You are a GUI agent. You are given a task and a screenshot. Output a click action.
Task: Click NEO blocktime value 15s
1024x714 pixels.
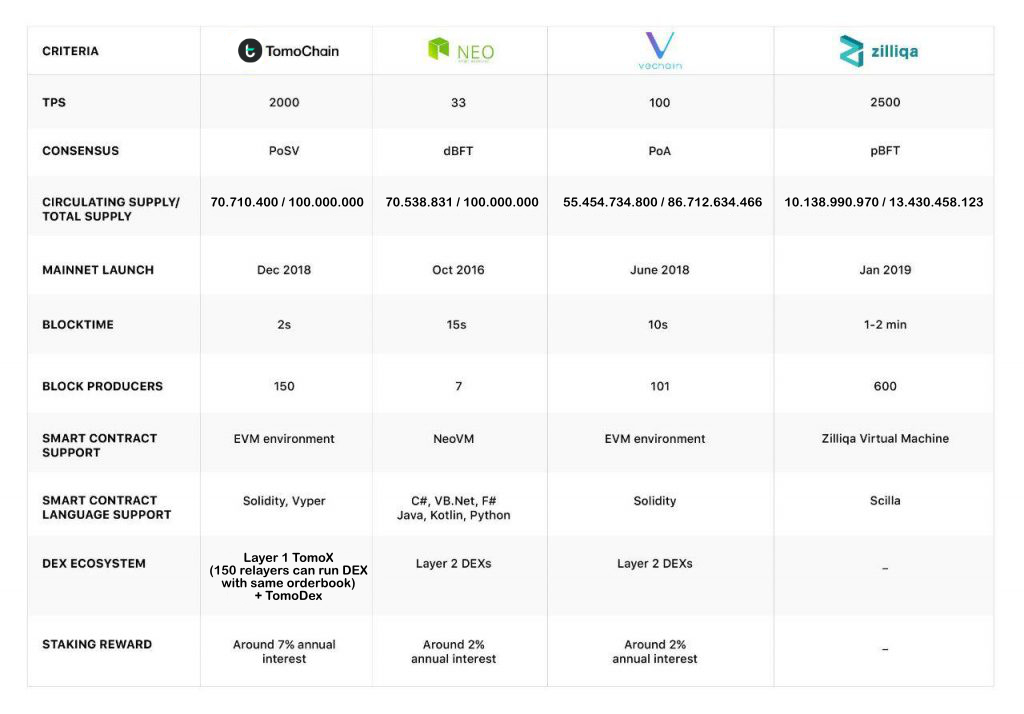(456, 325)
